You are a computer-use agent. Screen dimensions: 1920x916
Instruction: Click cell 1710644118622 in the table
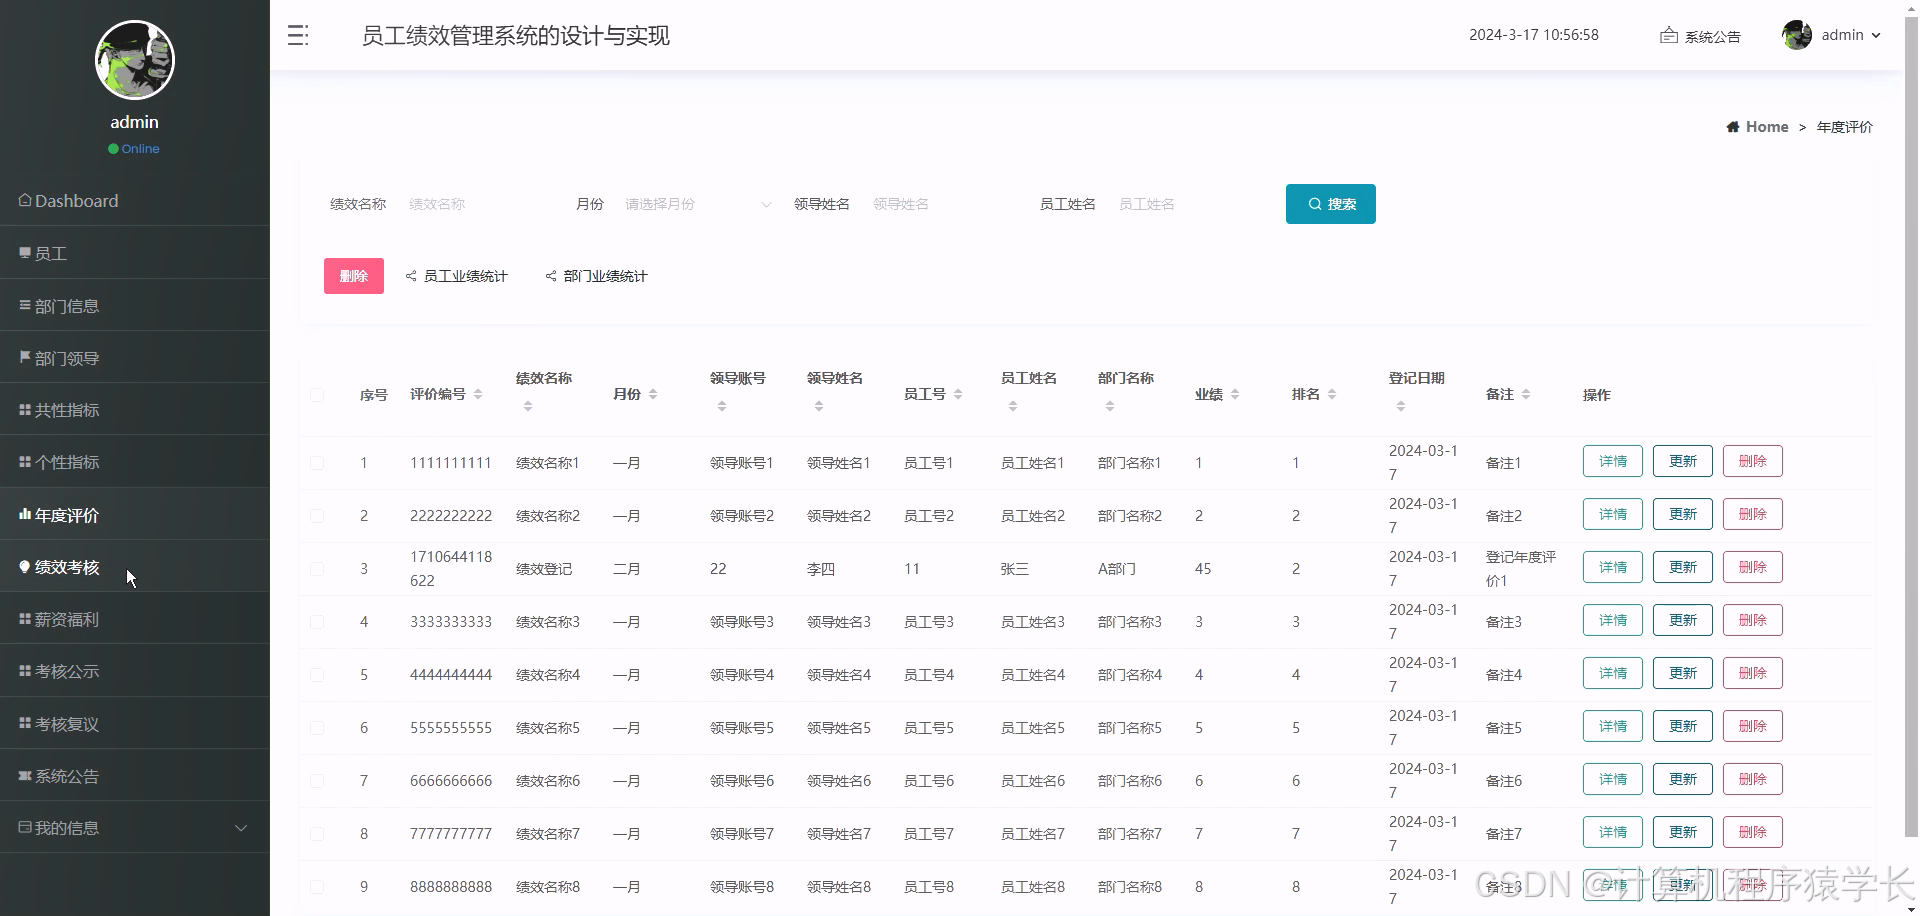tap(451, 569)
